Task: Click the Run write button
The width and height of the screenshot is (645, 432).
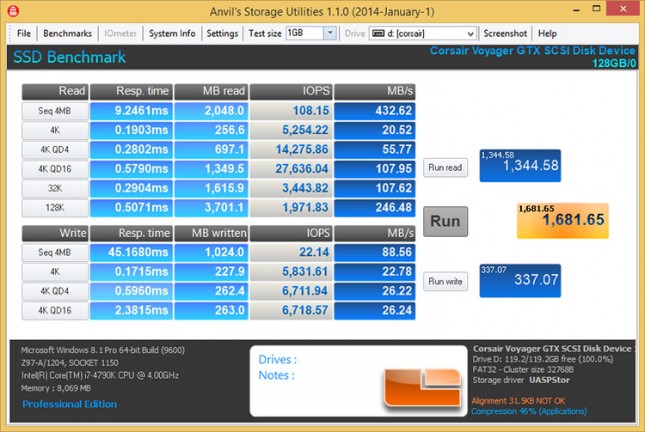Action: tap(445, 281)
